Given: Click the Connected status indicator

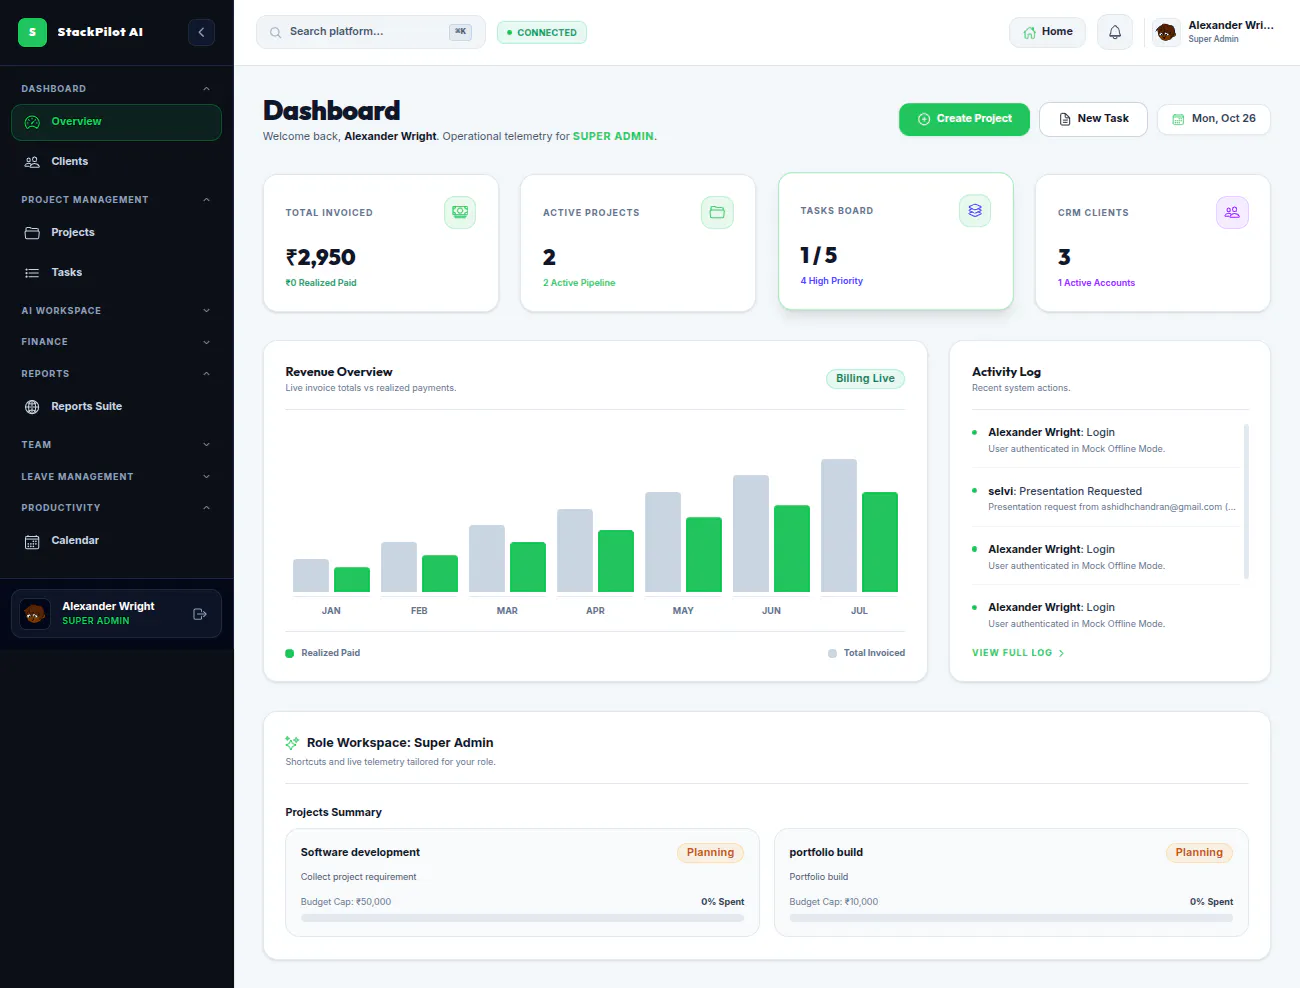Looking at the screenshot, I should (541, 33).
